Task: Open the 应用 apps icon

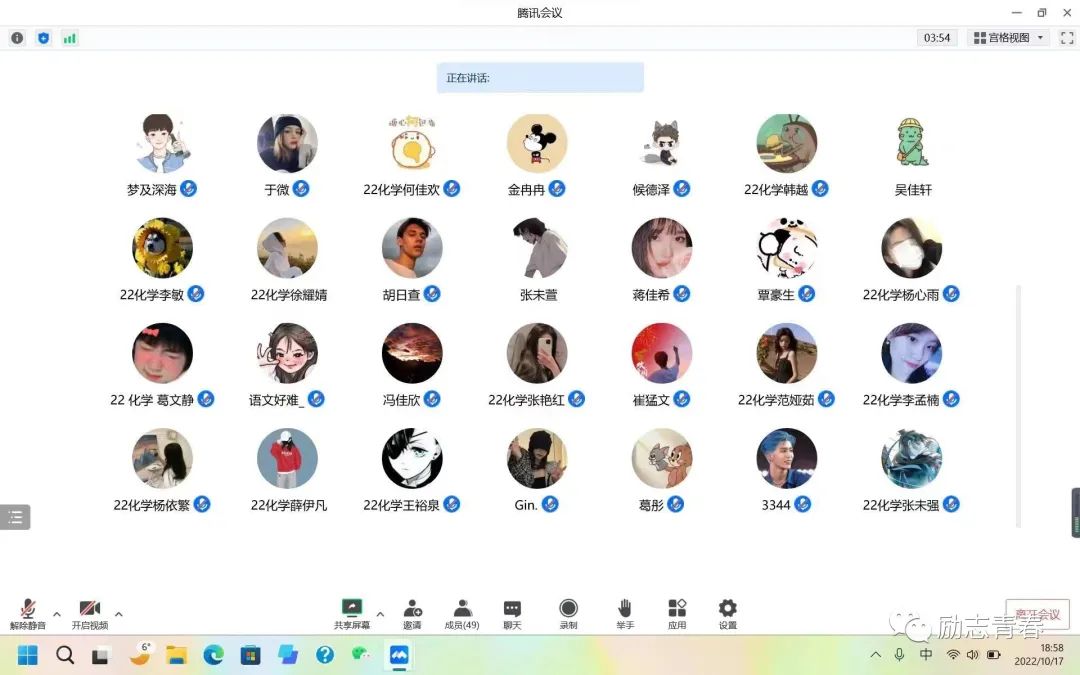Action: (677, 609)
